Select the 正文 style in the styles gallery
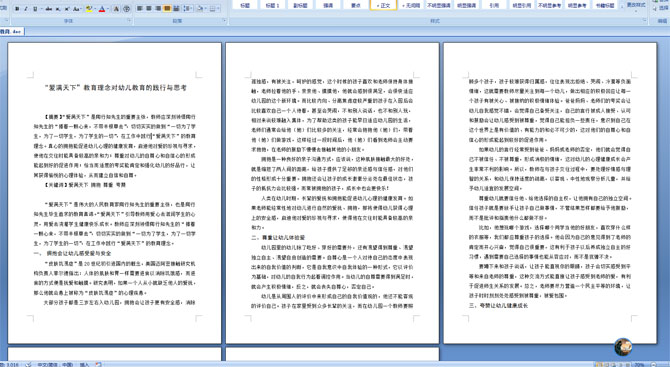The image size is (670, 367). (383, 5)
